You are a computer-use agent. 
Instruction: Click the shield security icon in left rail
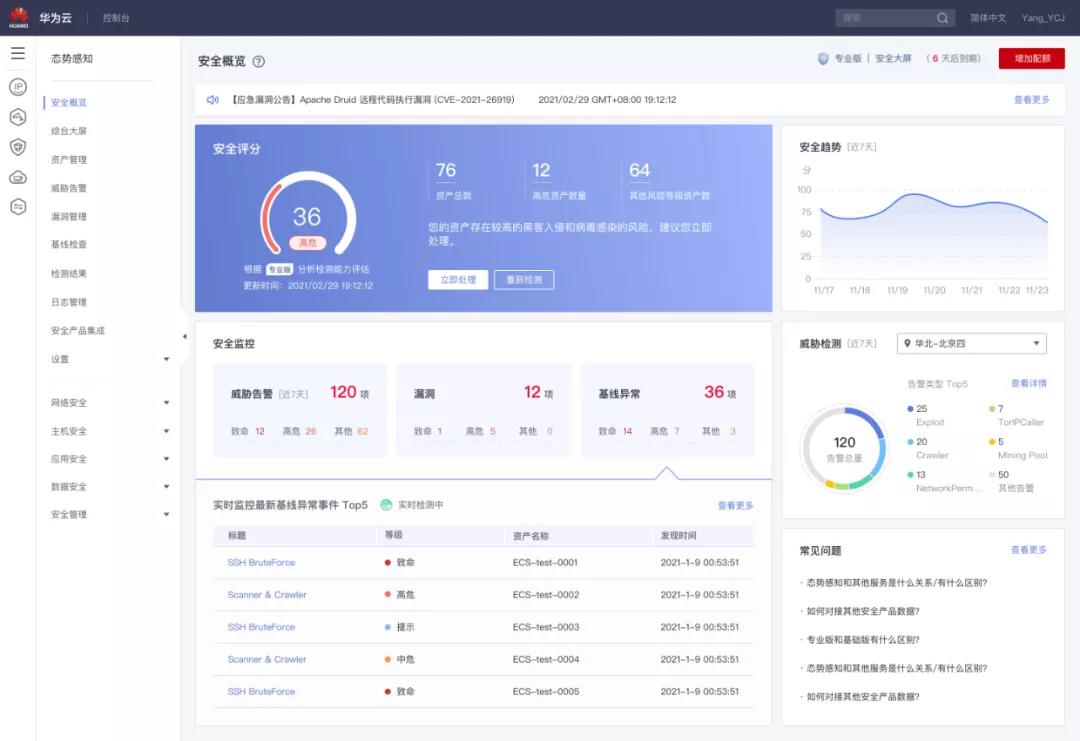point(17,147)
